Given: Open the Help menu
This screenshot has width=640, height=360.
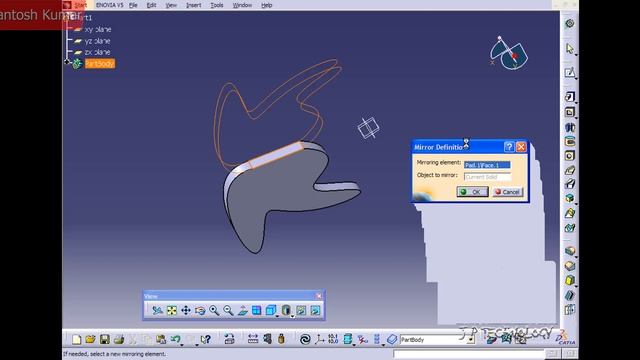Looking at the screenshot, I should pos(267,5).
